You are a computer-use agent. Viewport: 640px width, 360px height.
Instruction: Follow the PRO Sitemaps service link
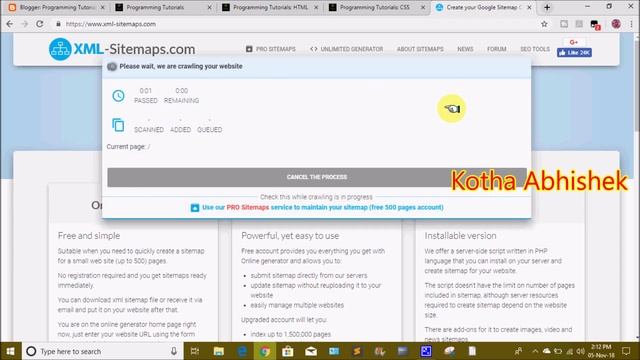point(317,207)
